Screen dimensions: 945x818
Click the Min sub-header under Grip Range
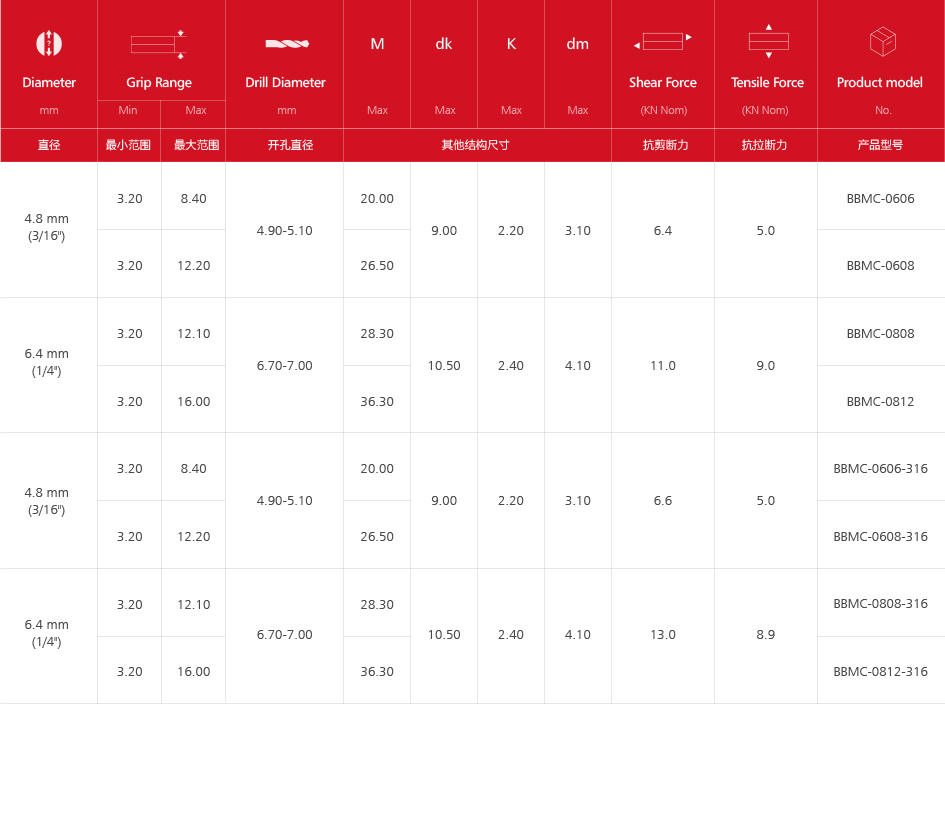pos(128,110)
